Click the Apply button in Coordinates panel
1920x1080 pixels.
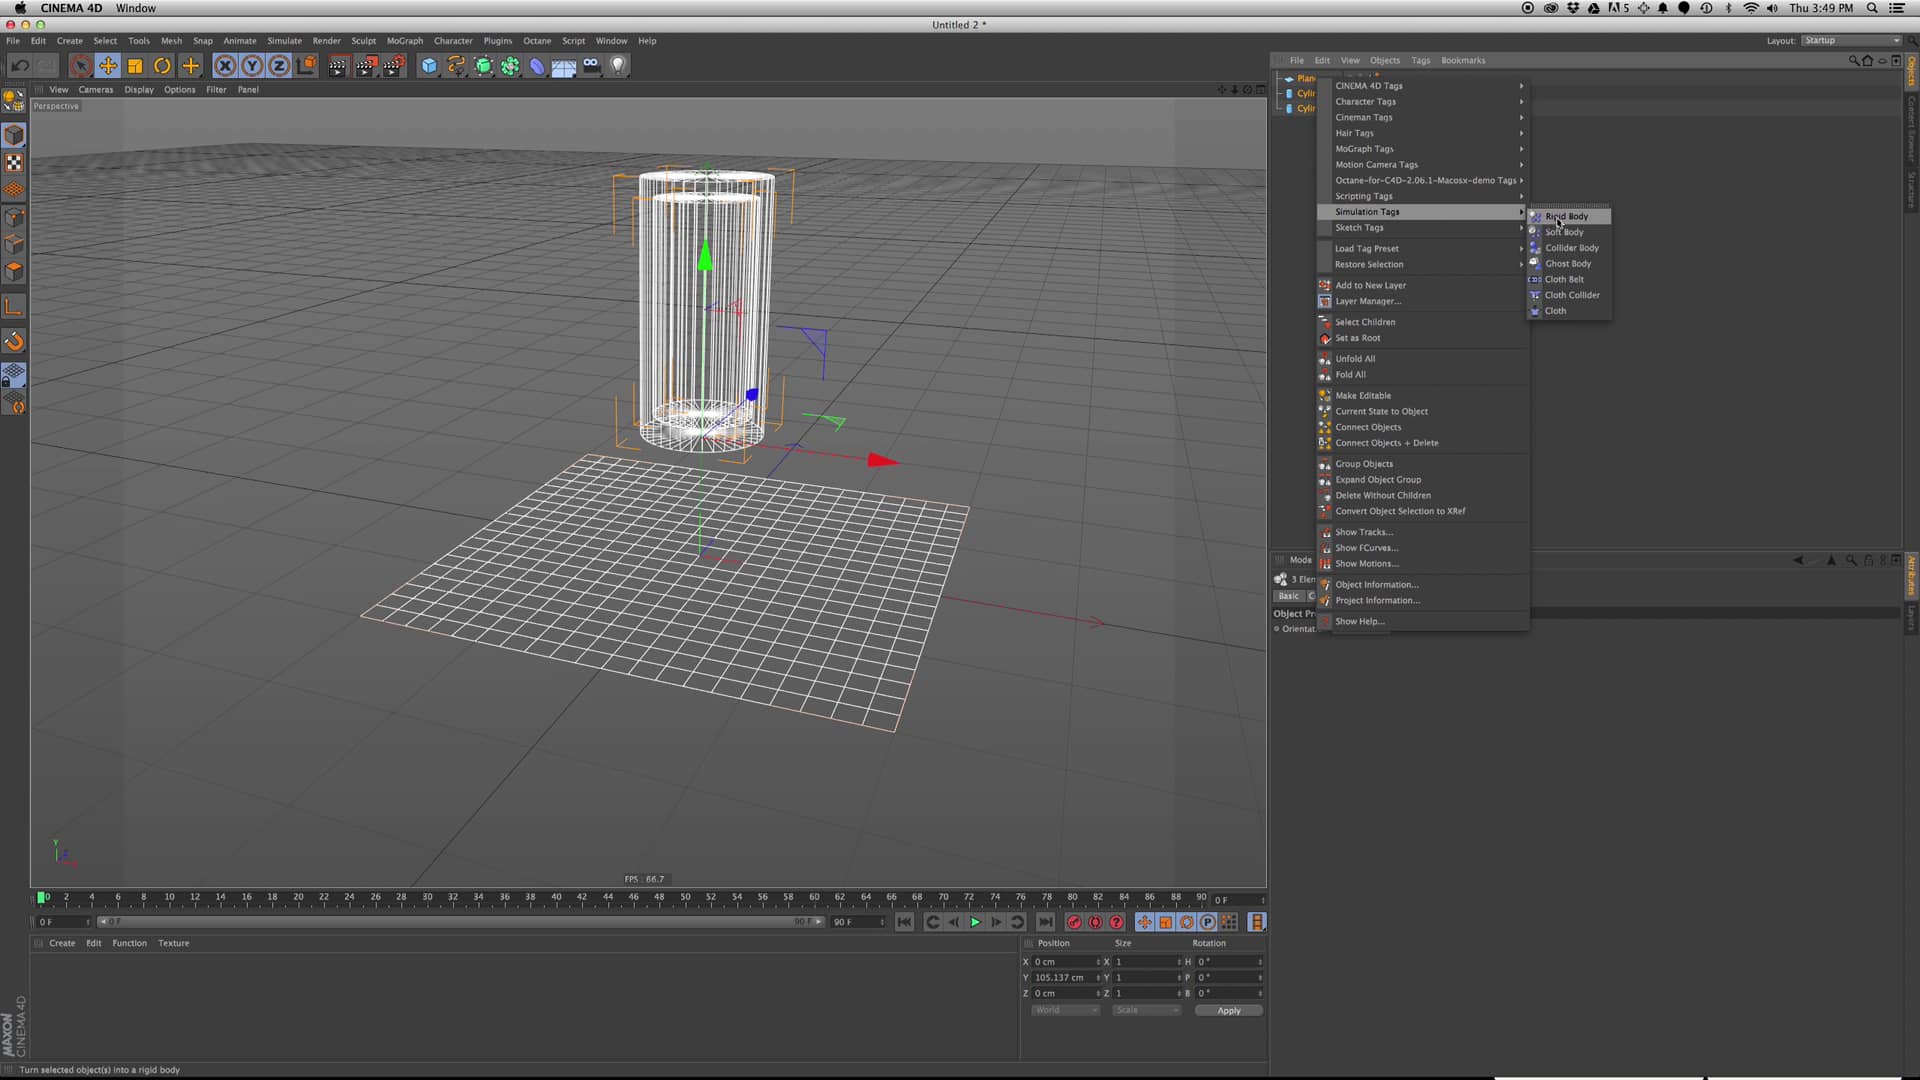[x=1228, y=1010]
